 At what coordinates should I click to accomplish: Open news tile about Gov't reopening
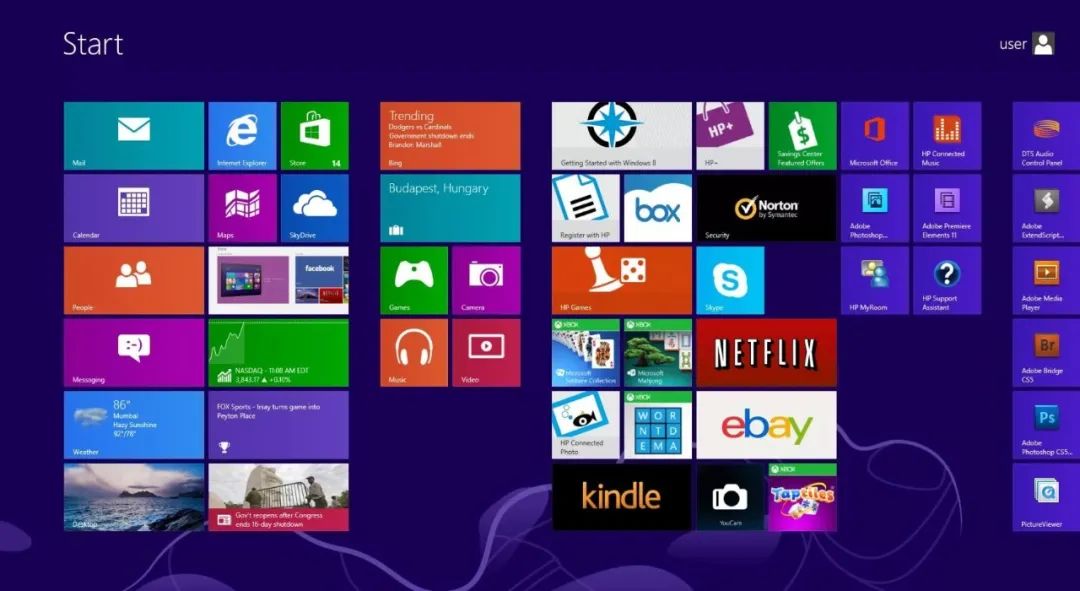[278, 497]
